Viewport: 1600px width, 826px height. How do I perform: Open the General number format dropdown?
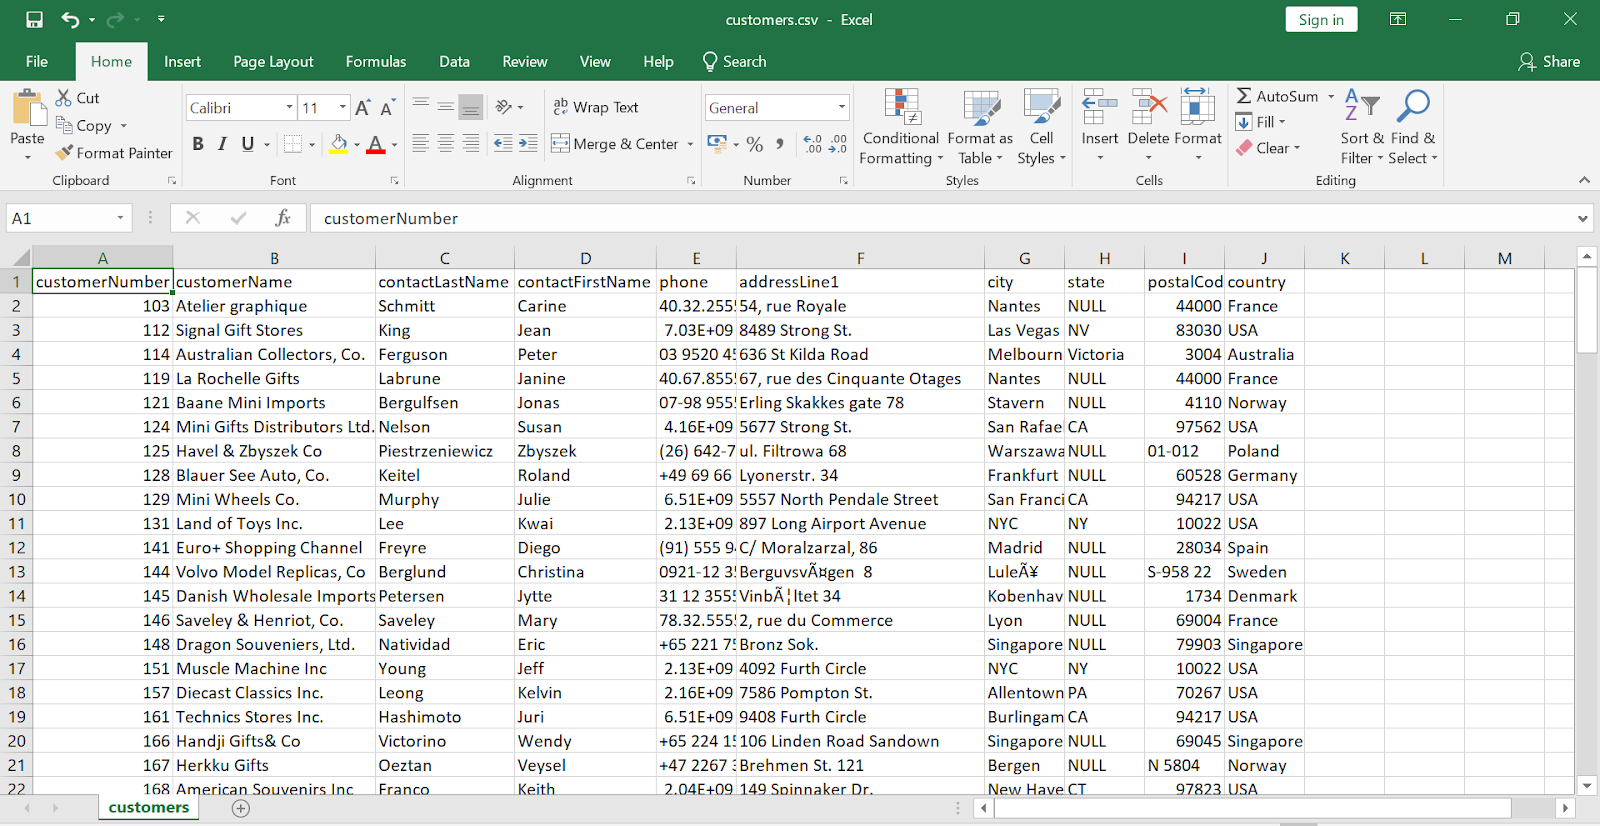coord(841,108)
